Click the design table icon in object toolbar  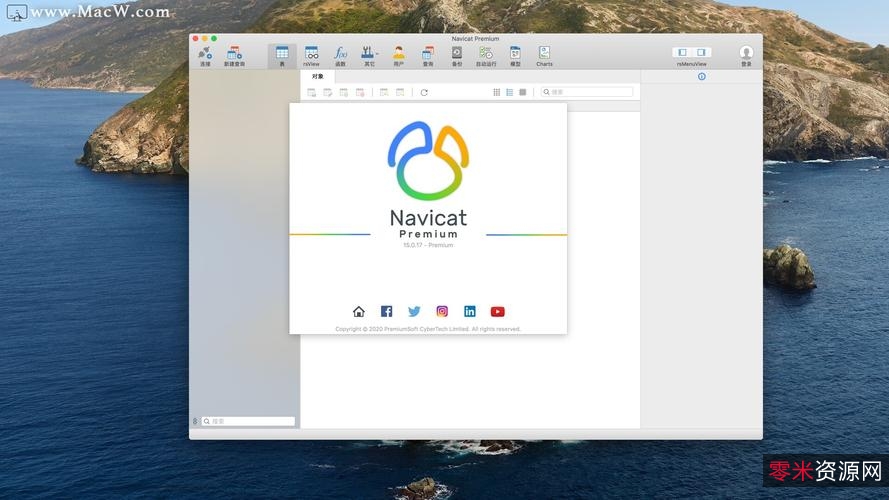(x=328, y=92)
